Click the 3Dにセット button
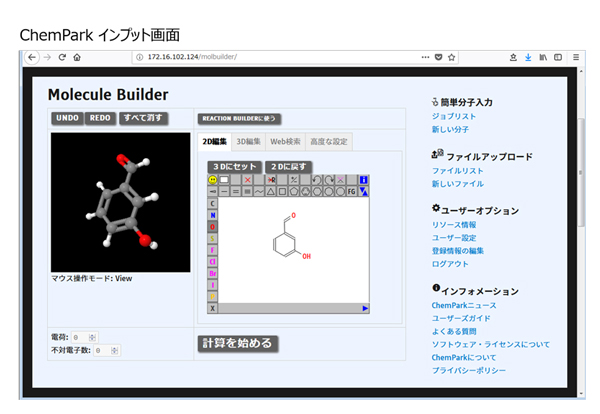 pyautogui.click(x=235, y=167)
